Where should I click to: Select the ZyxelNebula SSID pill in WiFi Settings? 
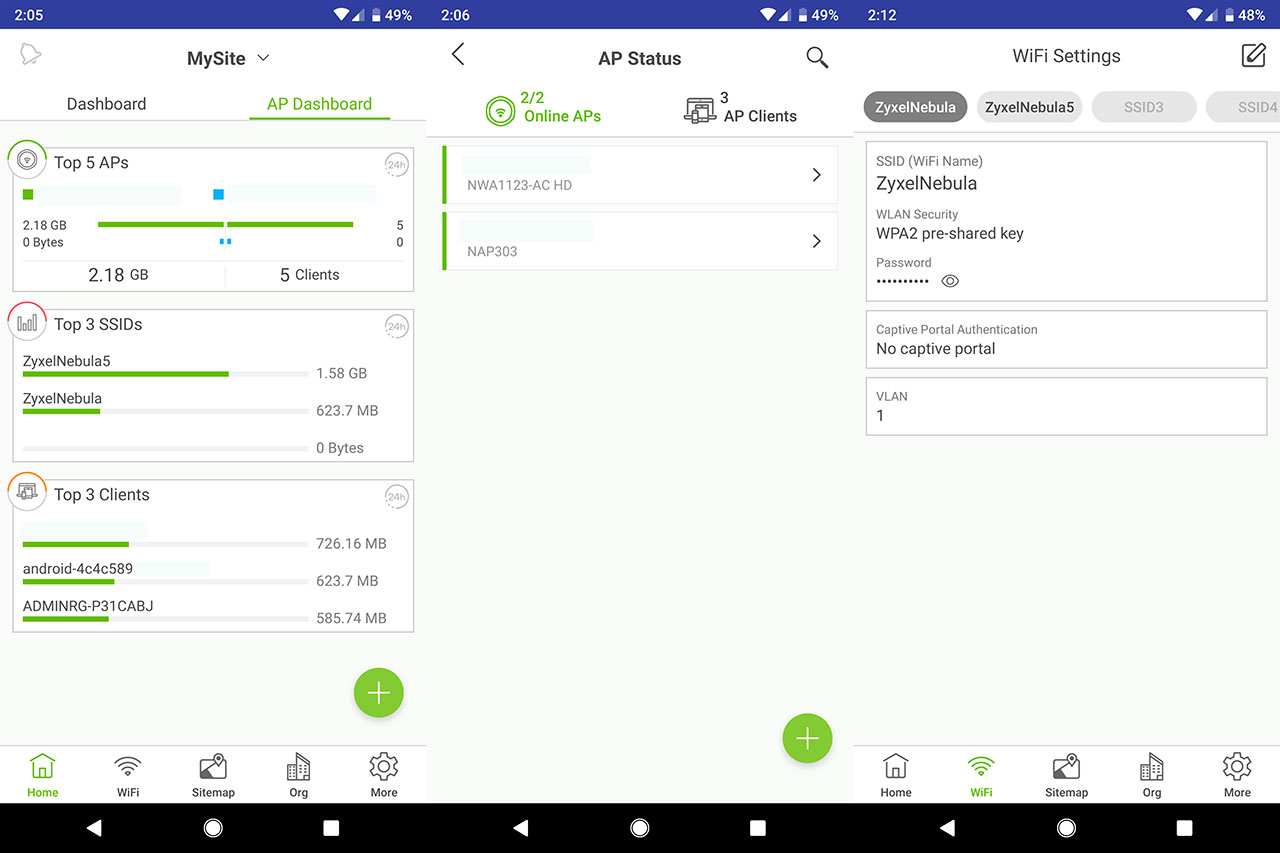coord(915,107)
